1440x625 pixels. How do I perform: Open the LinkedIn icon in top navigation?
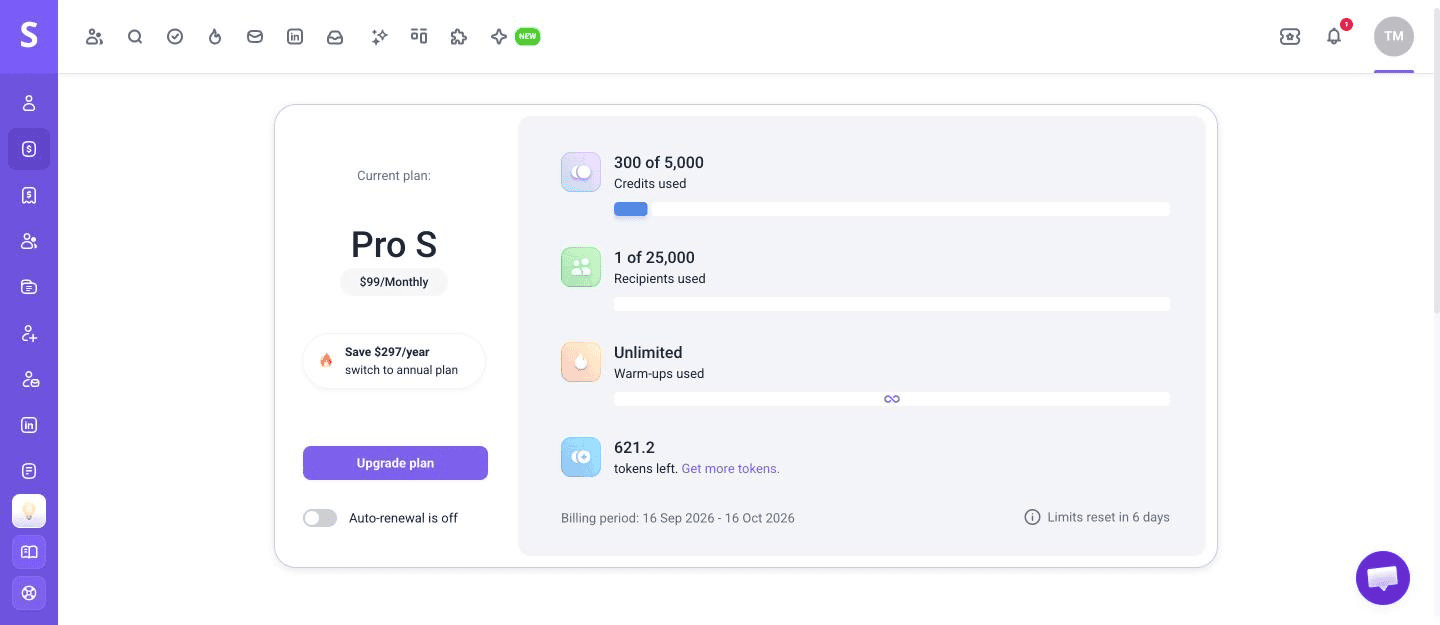[x=295, y=37]
